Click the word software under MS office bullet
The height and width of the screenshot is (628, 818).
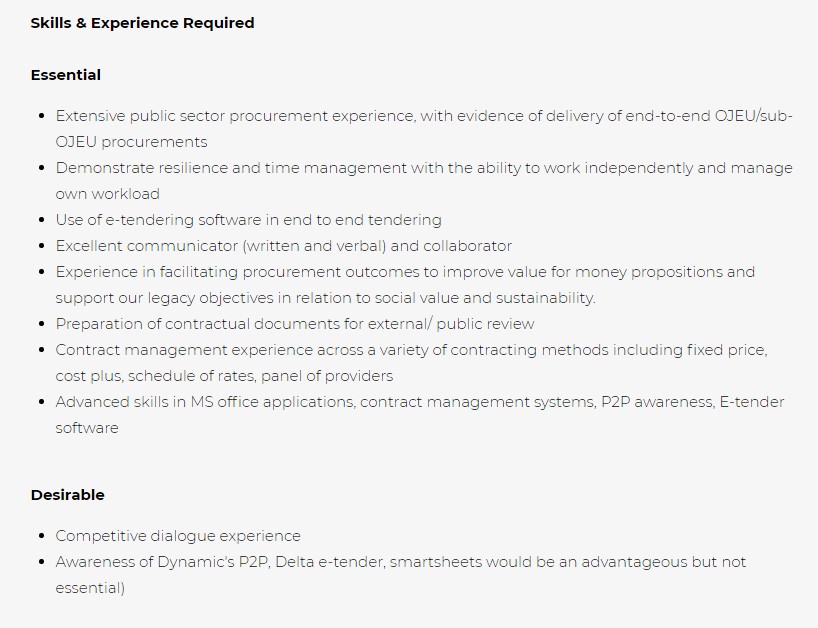[87, 428]
